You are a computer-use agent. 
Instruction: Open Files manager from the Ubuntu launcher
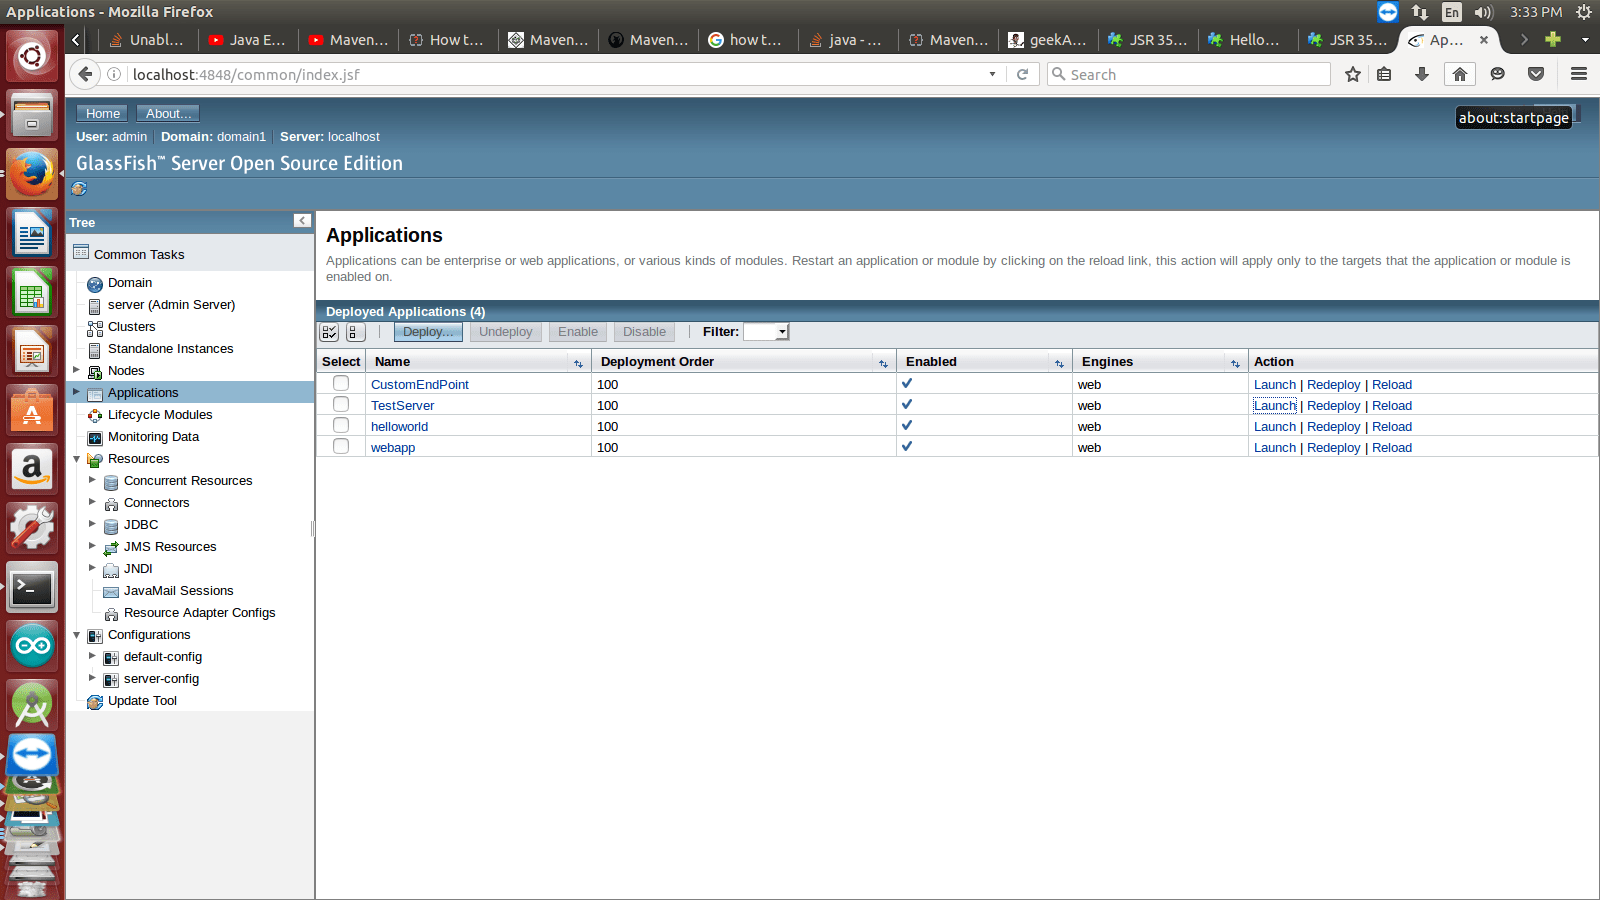[x=32, y=115]
